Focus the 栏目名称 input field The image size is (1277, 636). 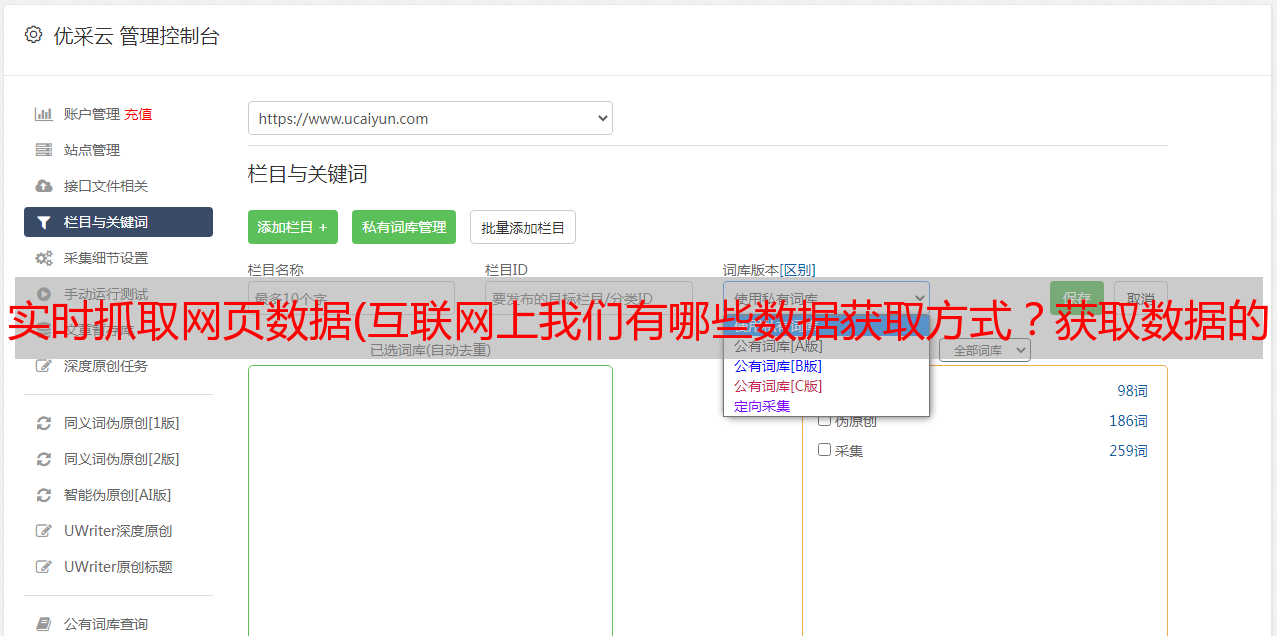351,298
